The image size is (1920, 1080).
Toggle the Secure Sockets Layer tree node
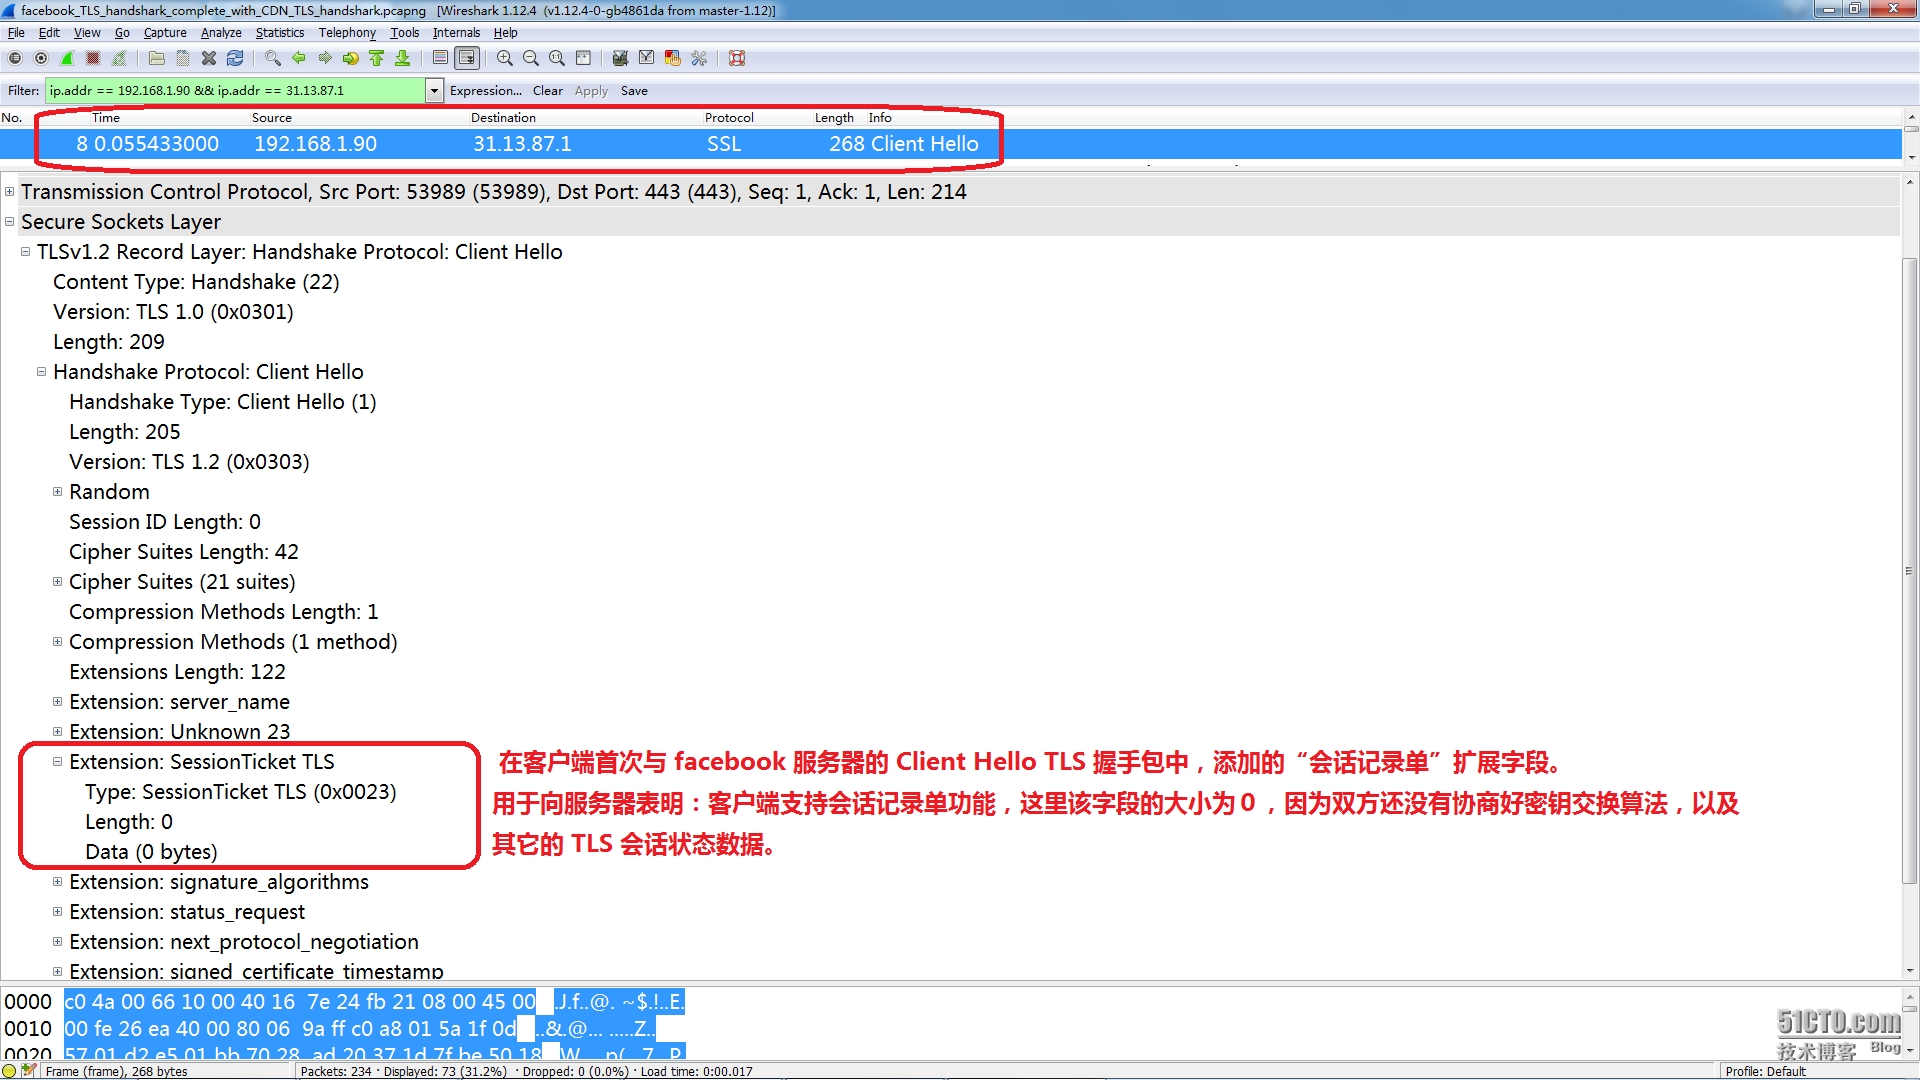(11, 222)
